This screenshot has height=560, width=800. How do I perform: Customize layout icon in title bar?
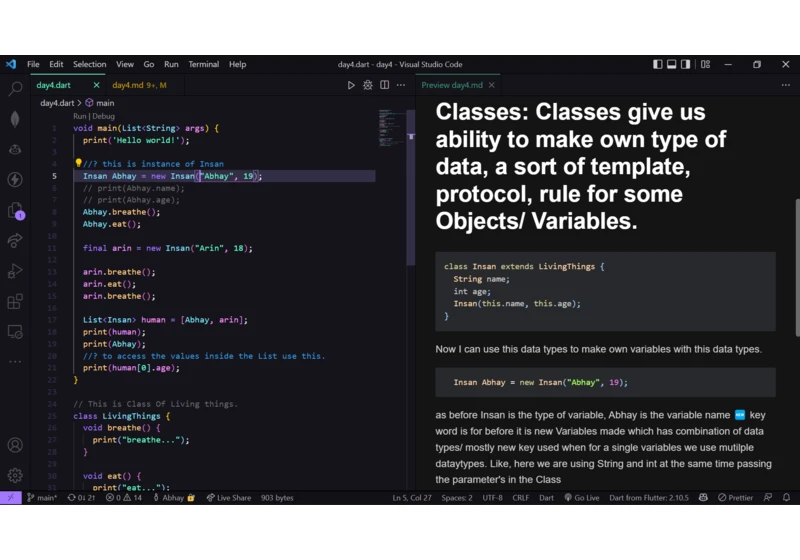[706, 64]
